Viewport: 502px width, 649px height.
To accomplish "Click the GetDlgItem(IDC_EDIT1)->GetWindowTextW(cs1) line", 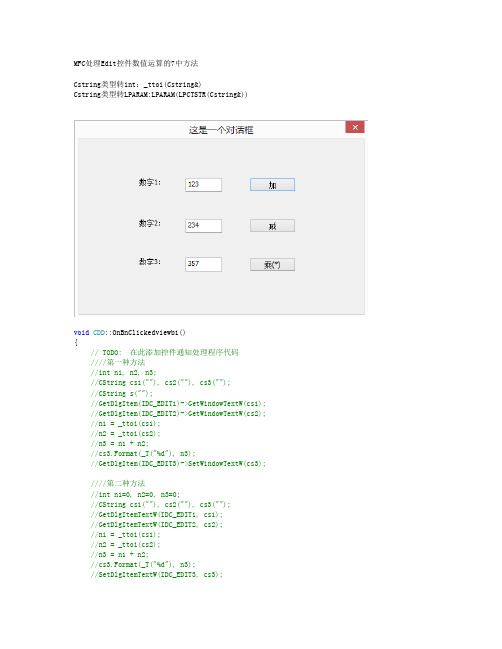I will [178, 403].
